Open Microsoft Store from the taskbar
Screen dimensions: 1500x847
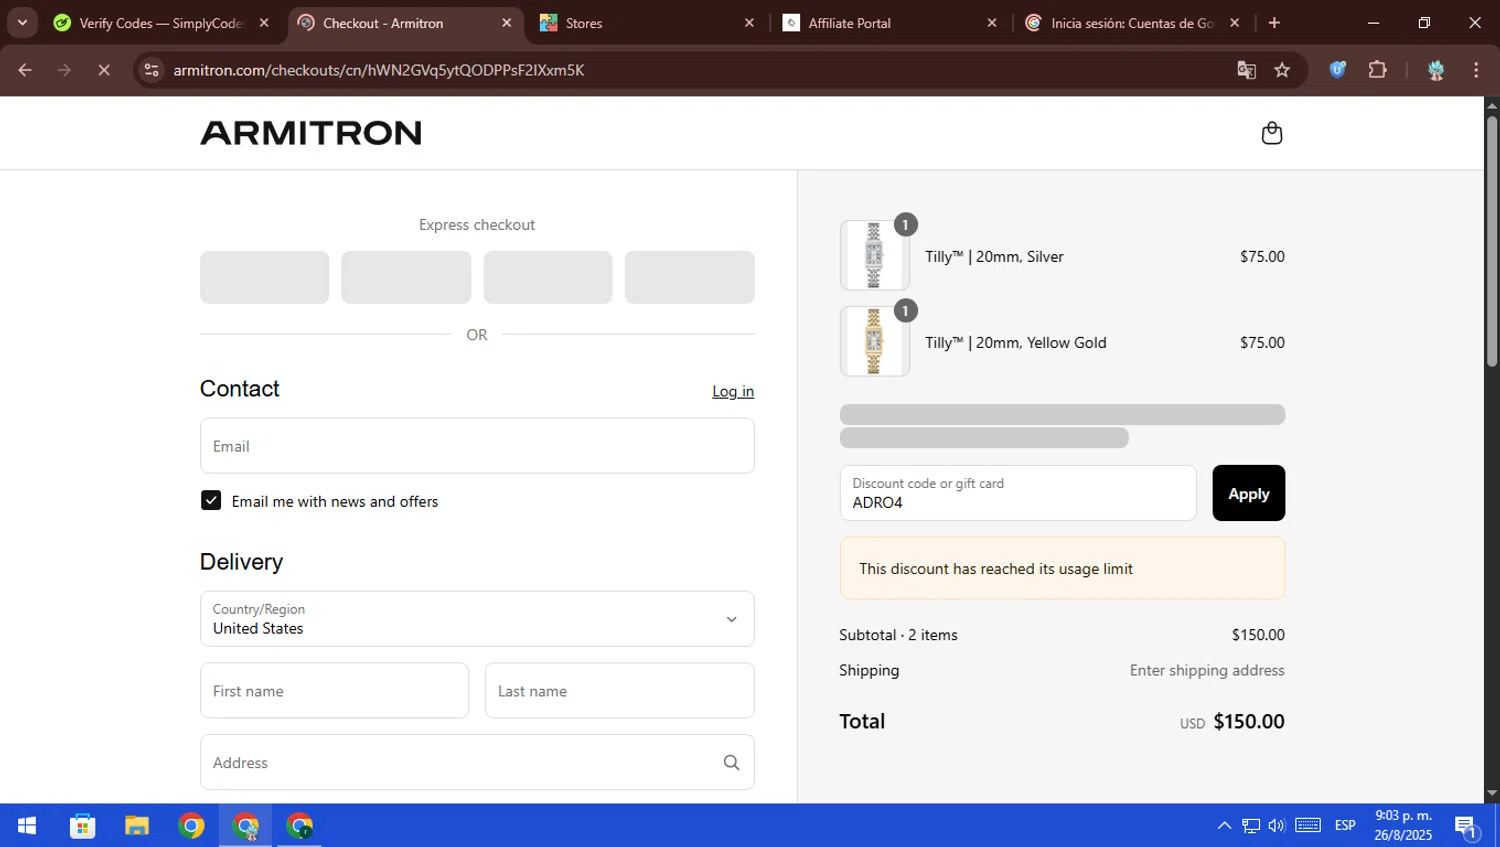tap(82, 826)
